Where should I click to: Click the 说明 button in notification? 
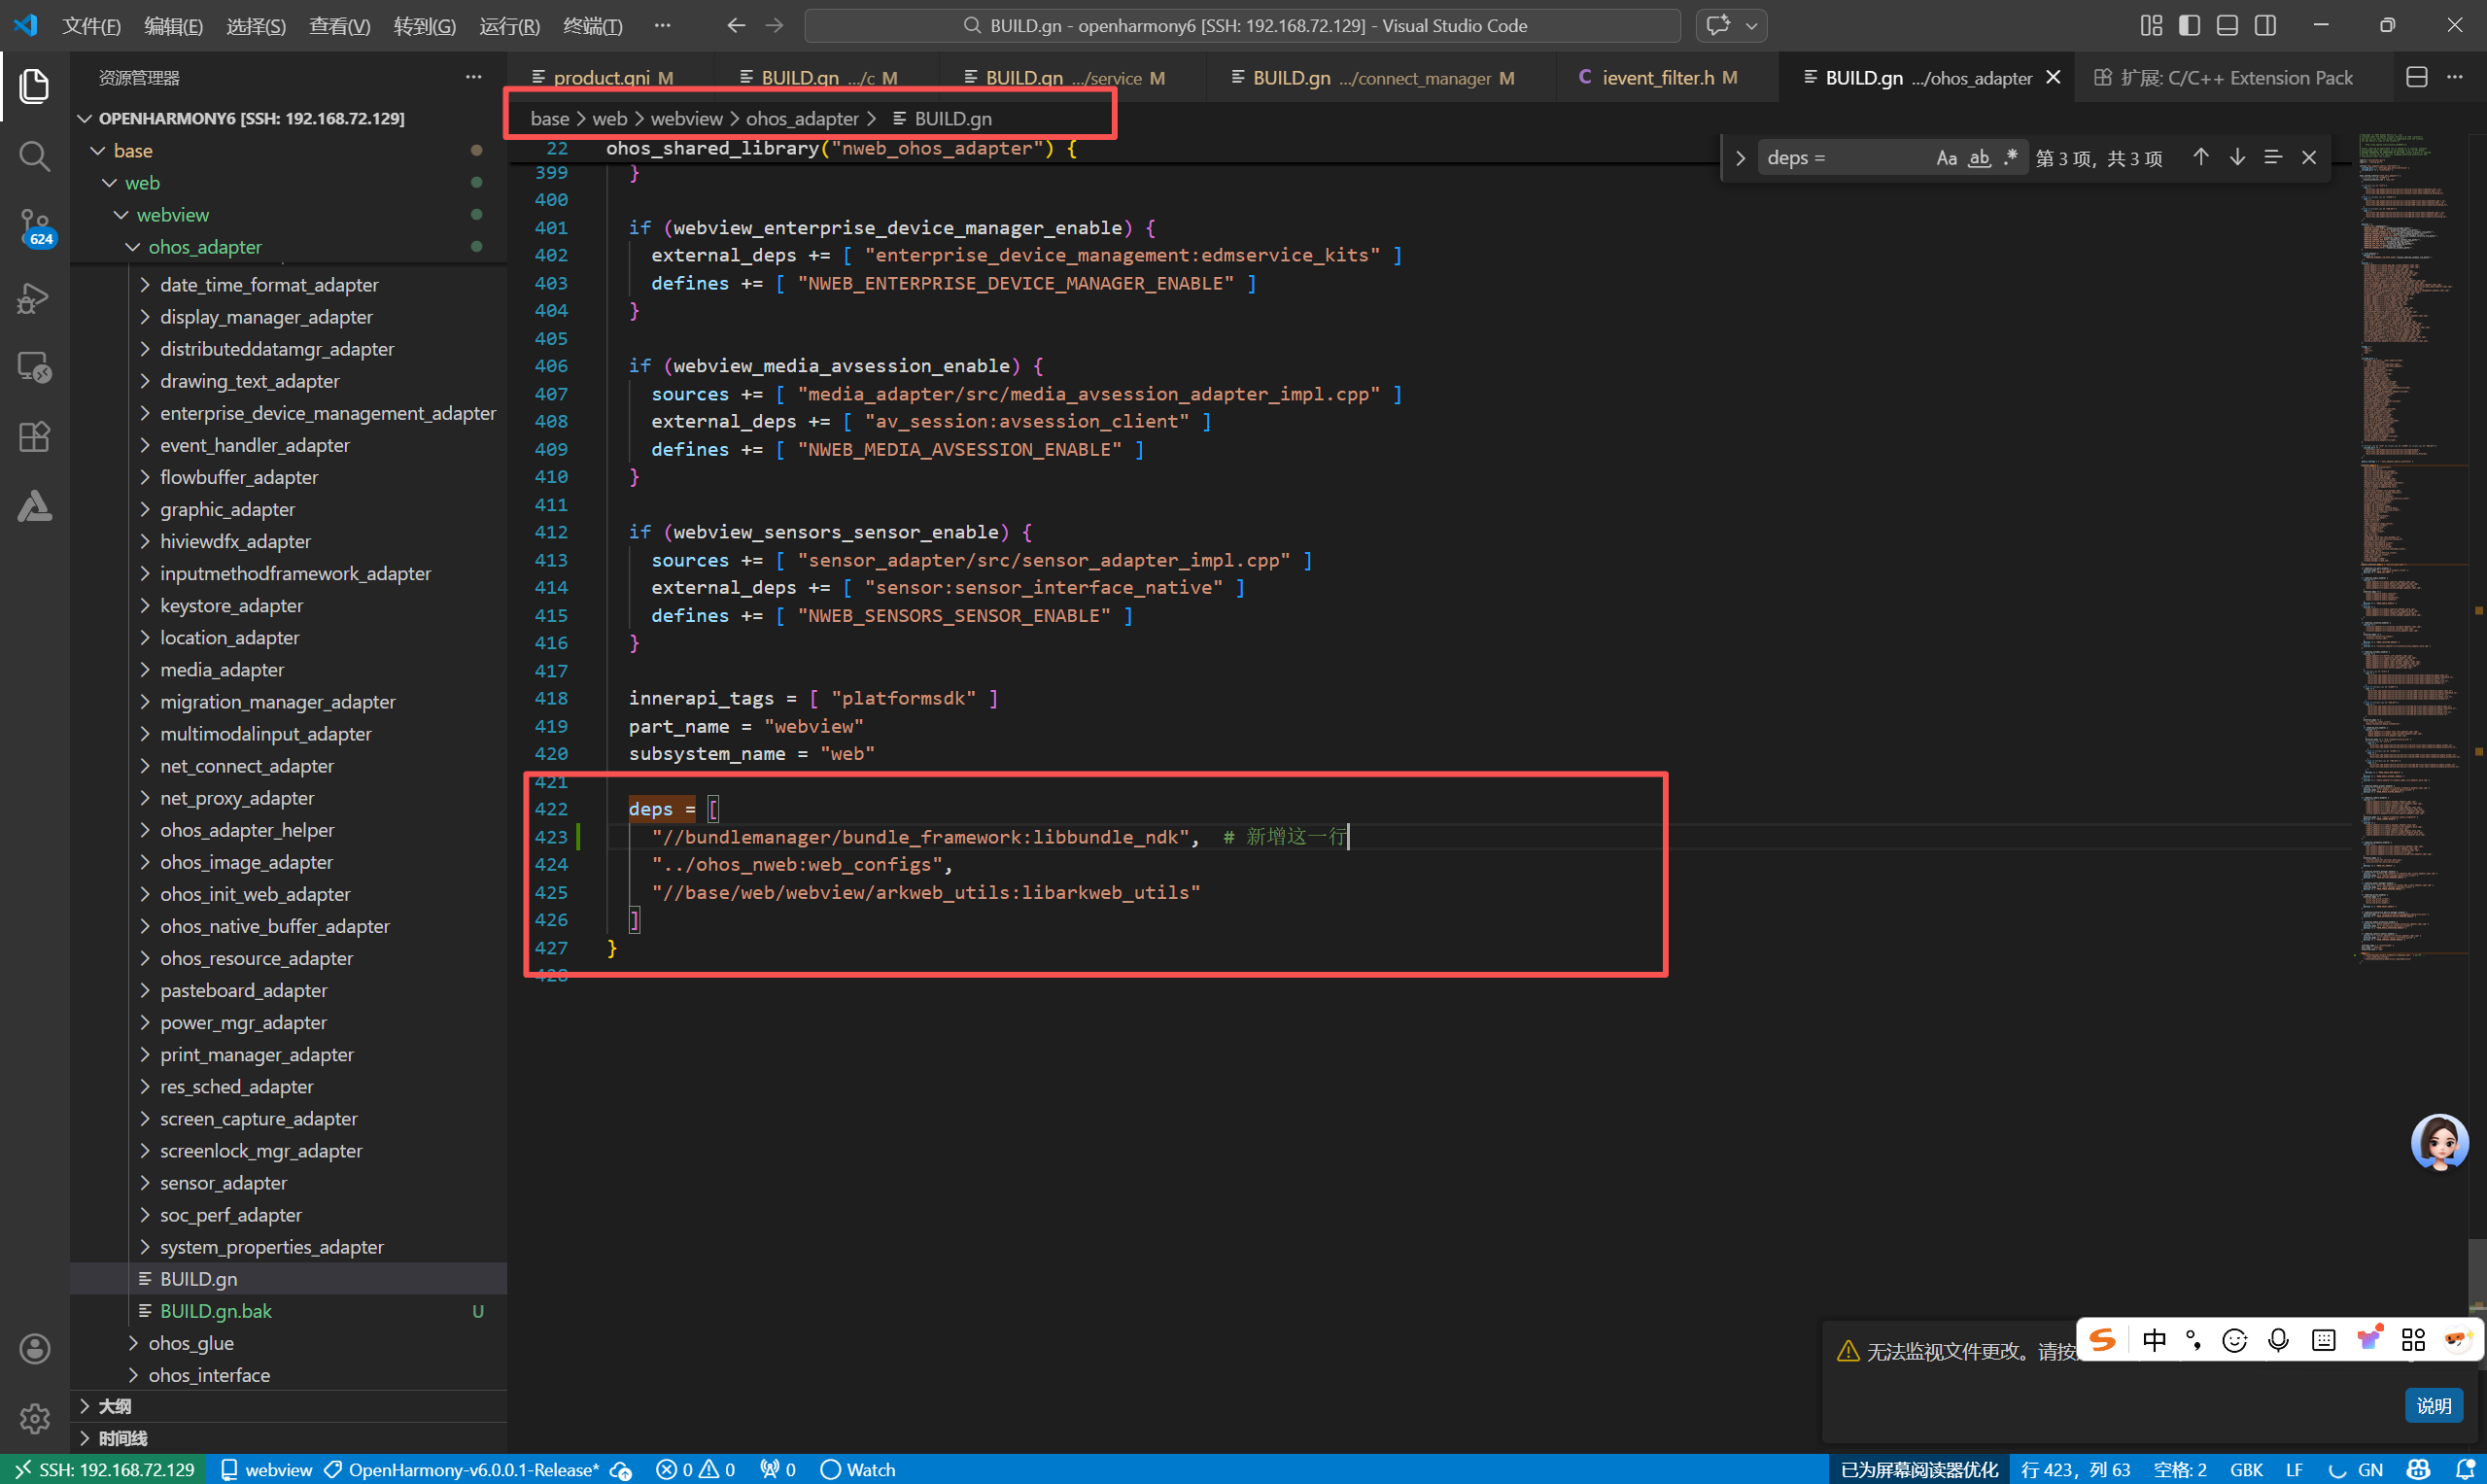point(2432,1405)
